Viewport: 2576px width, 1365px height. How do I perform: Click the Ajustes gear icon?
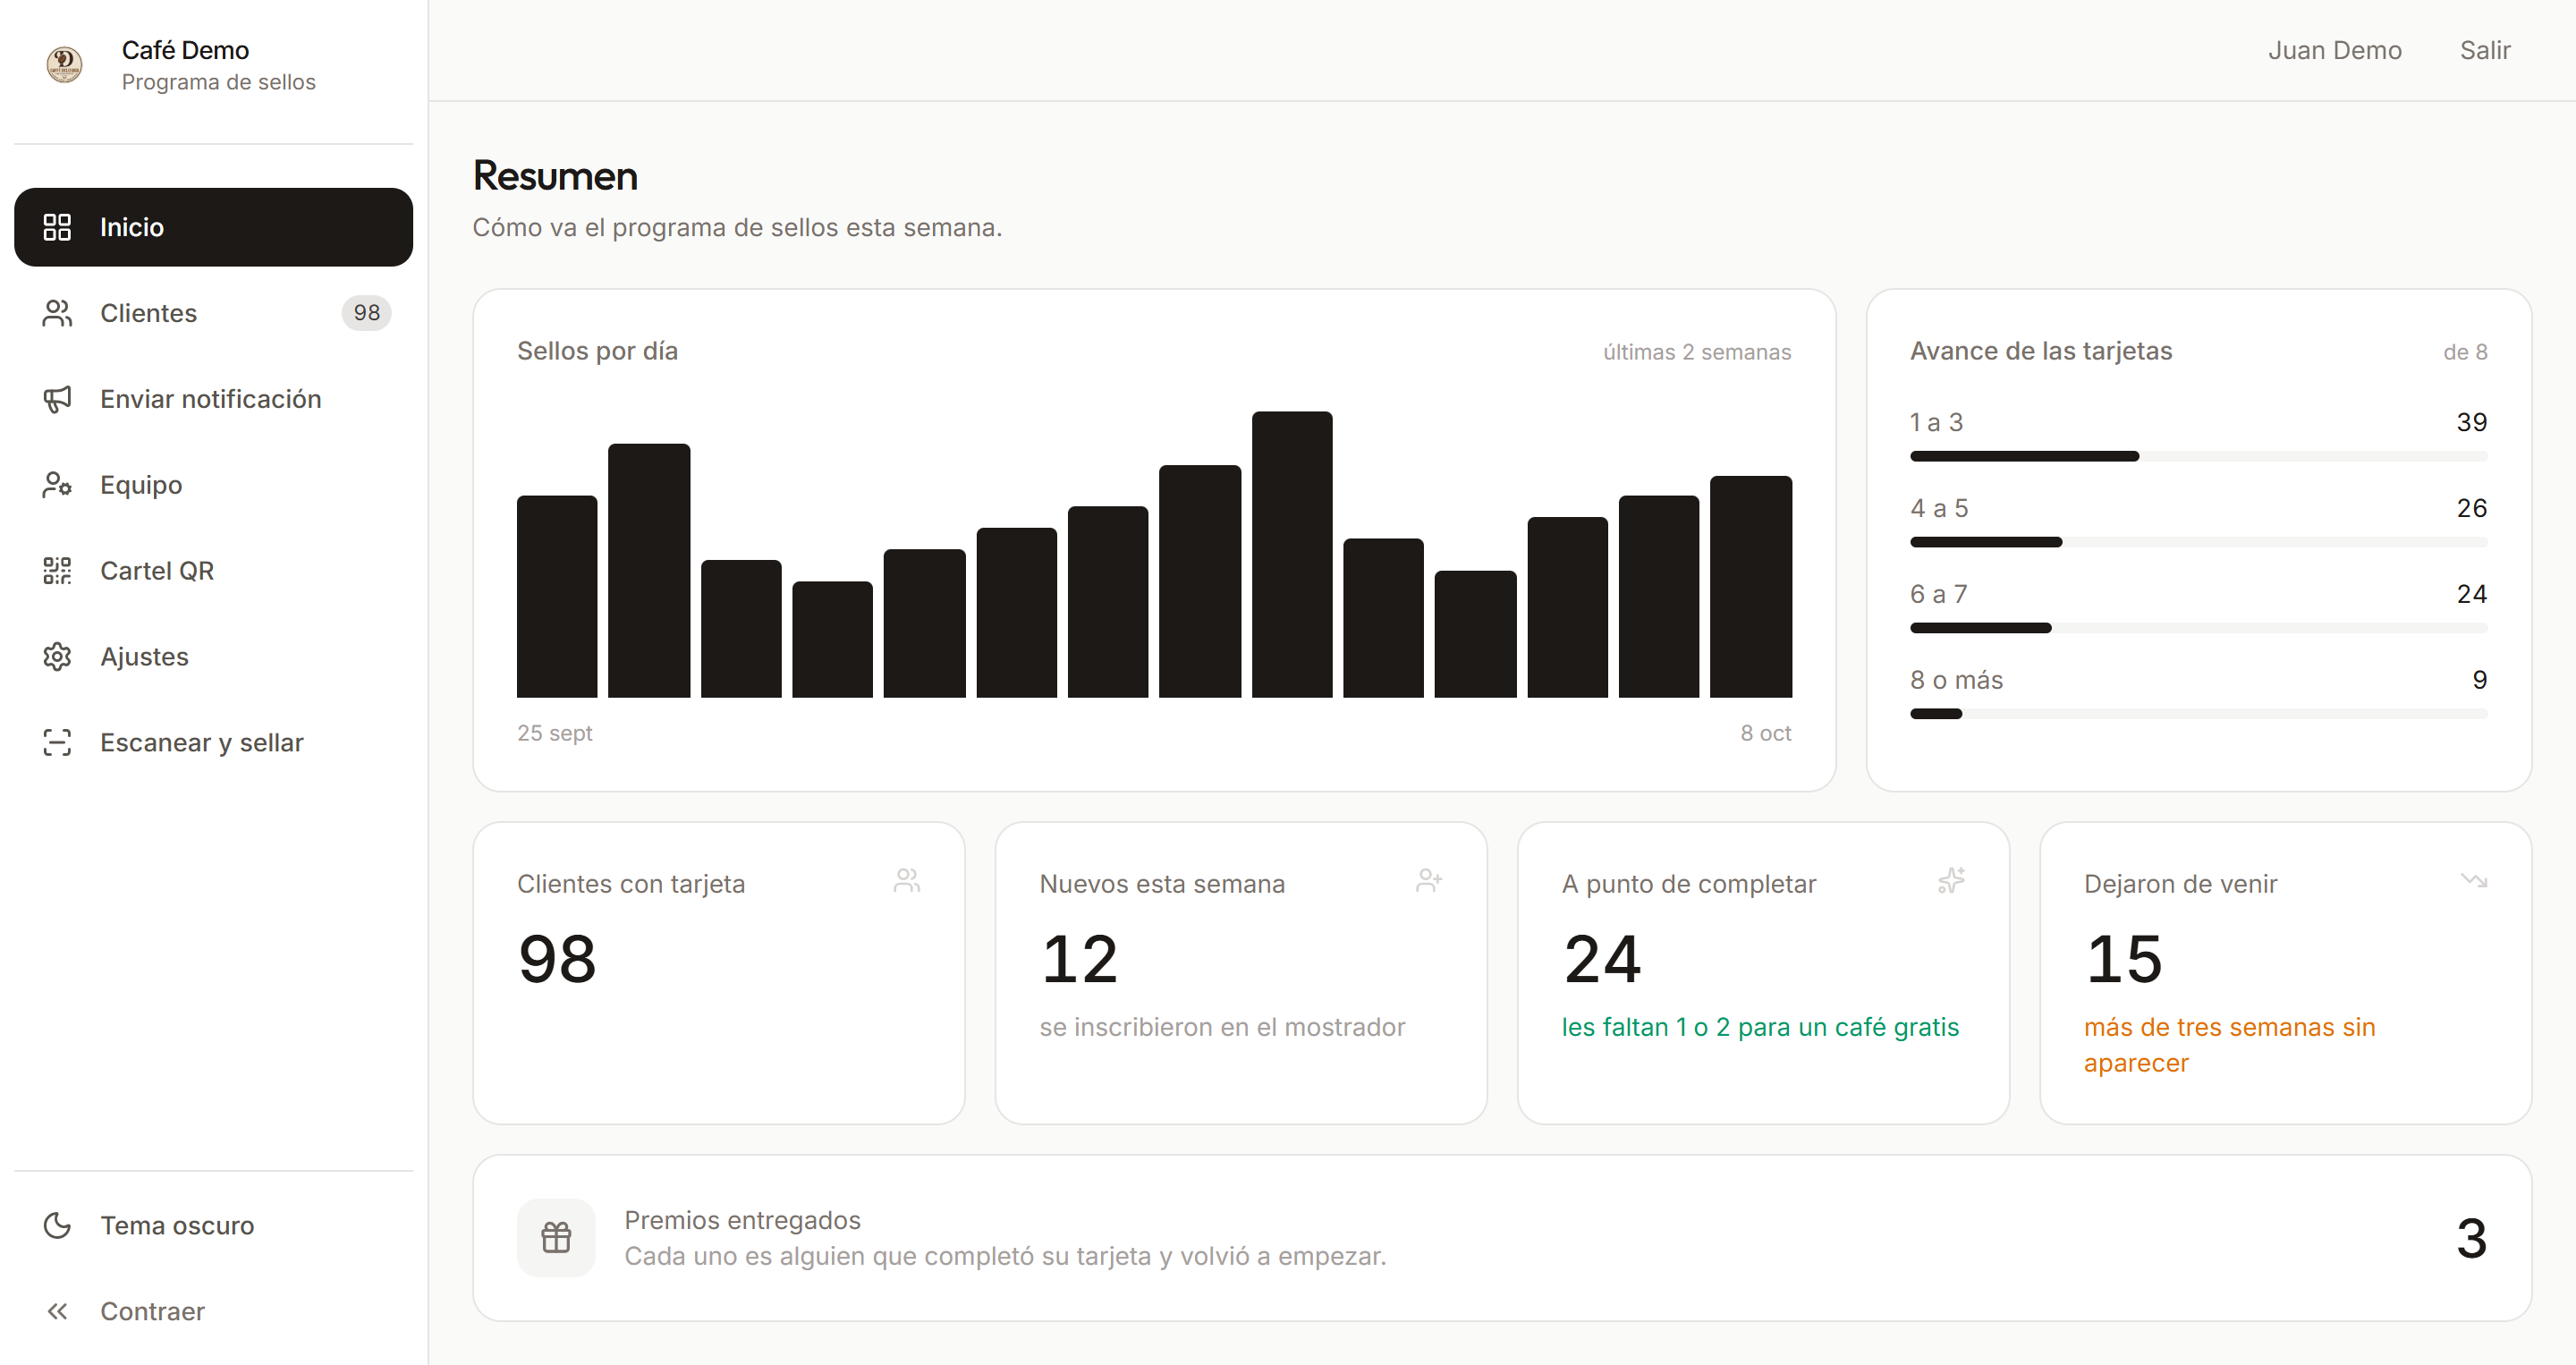(x=57, y=657)
